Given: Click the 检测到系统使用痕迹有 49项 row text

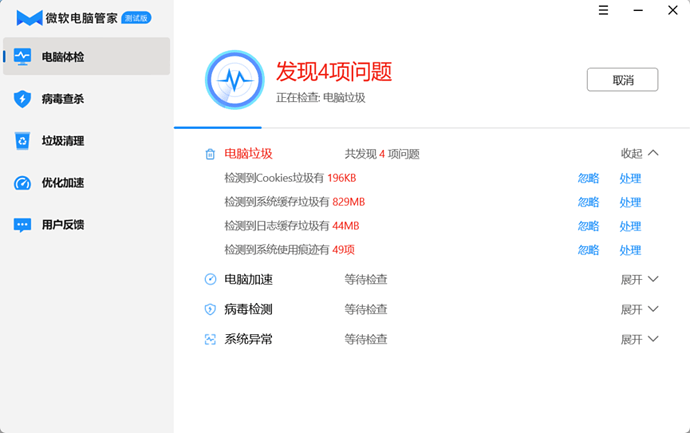Looking at the screenshot, I should pos(290,250).
